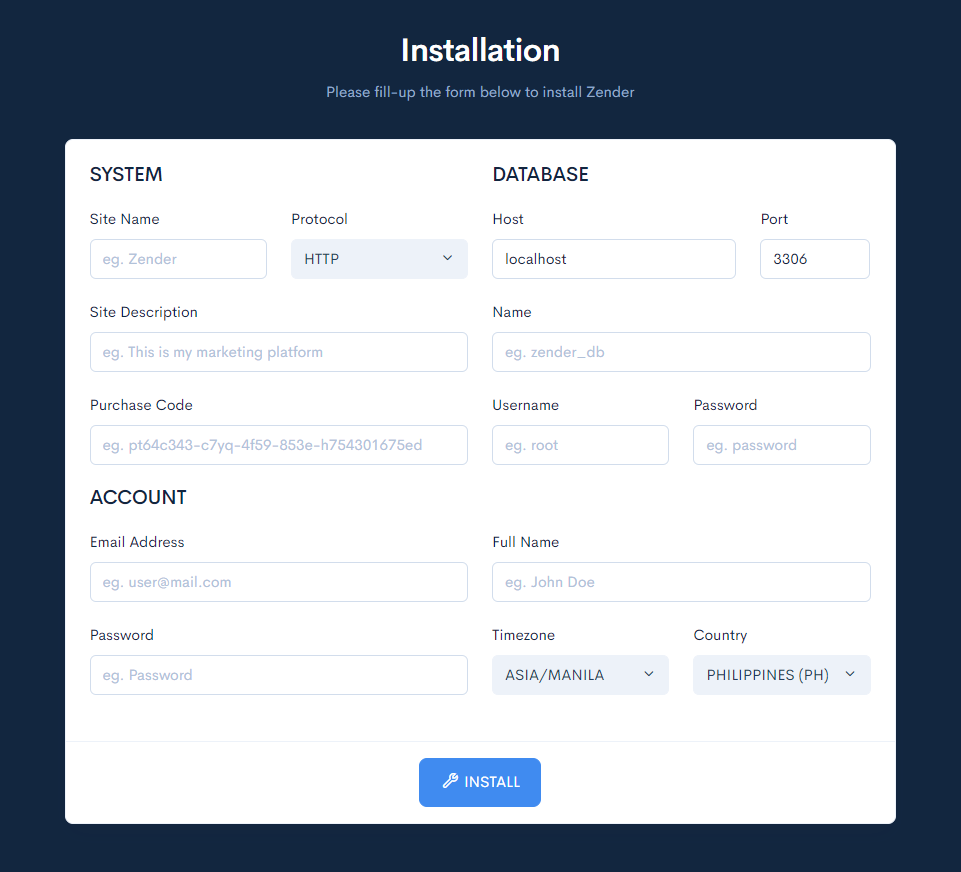Click the database Host field with localhost
The height and width of the screenshot is (872, 961).
pyautogui.click(x=613, y=259)
